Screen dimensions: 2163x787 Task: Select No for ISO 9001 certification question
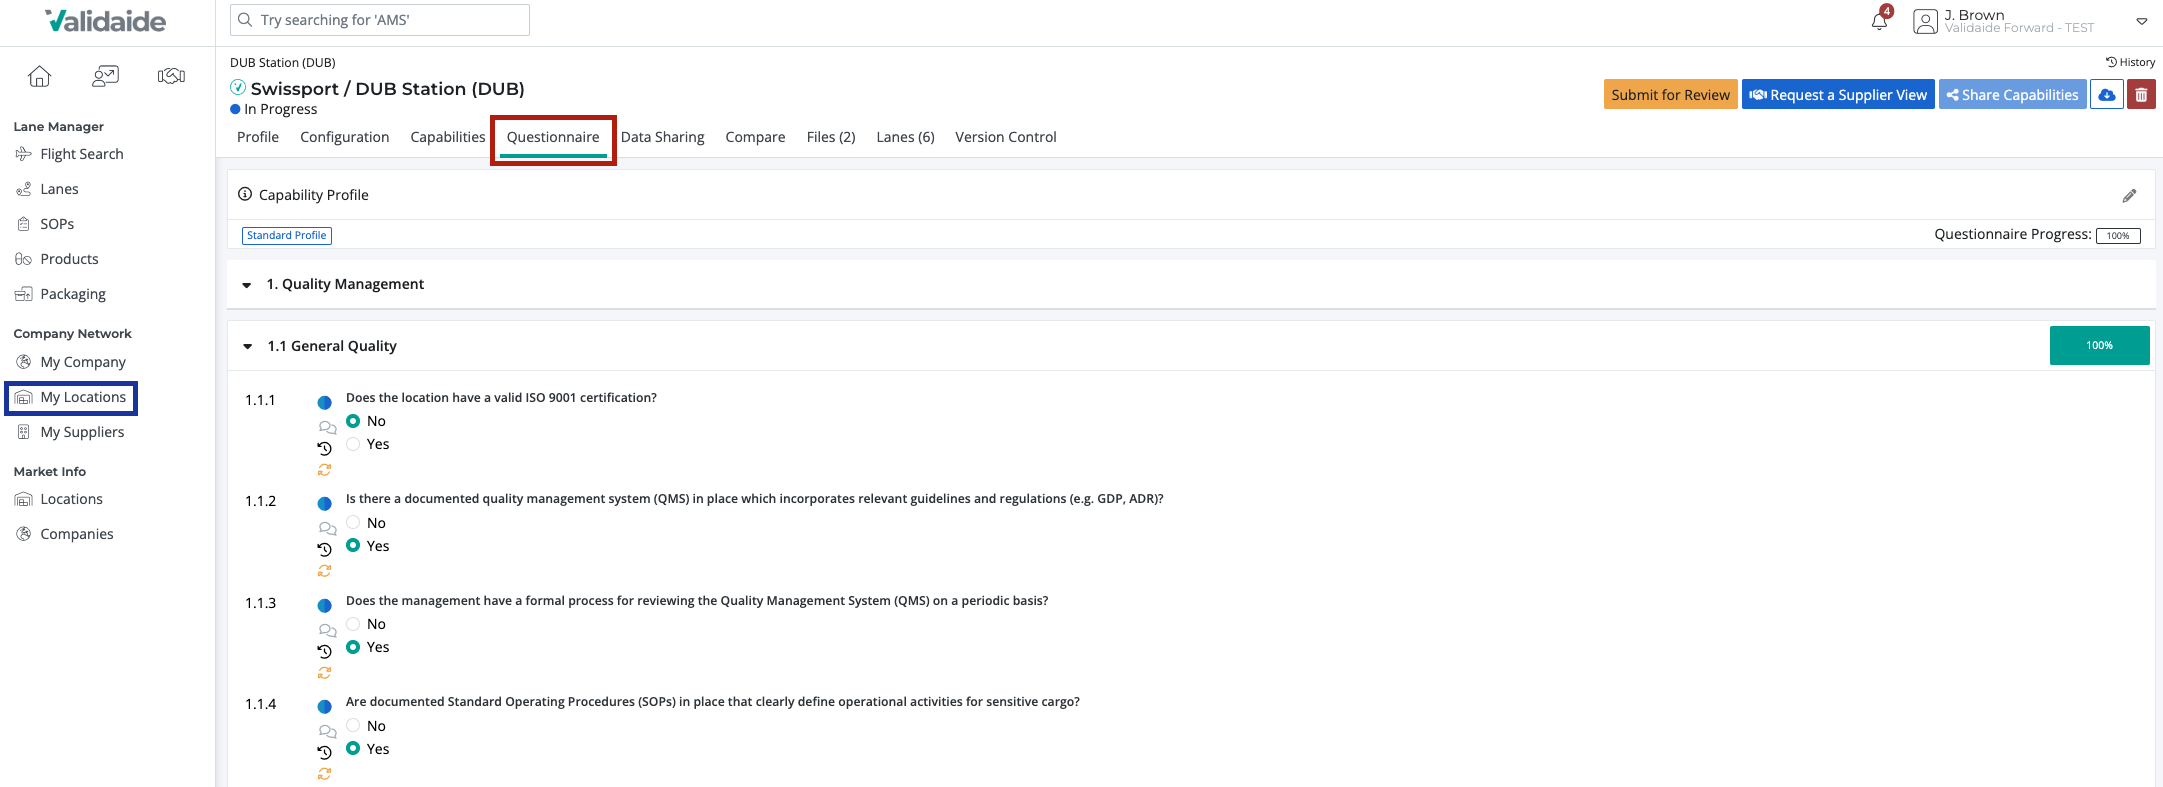click(353, 421)
